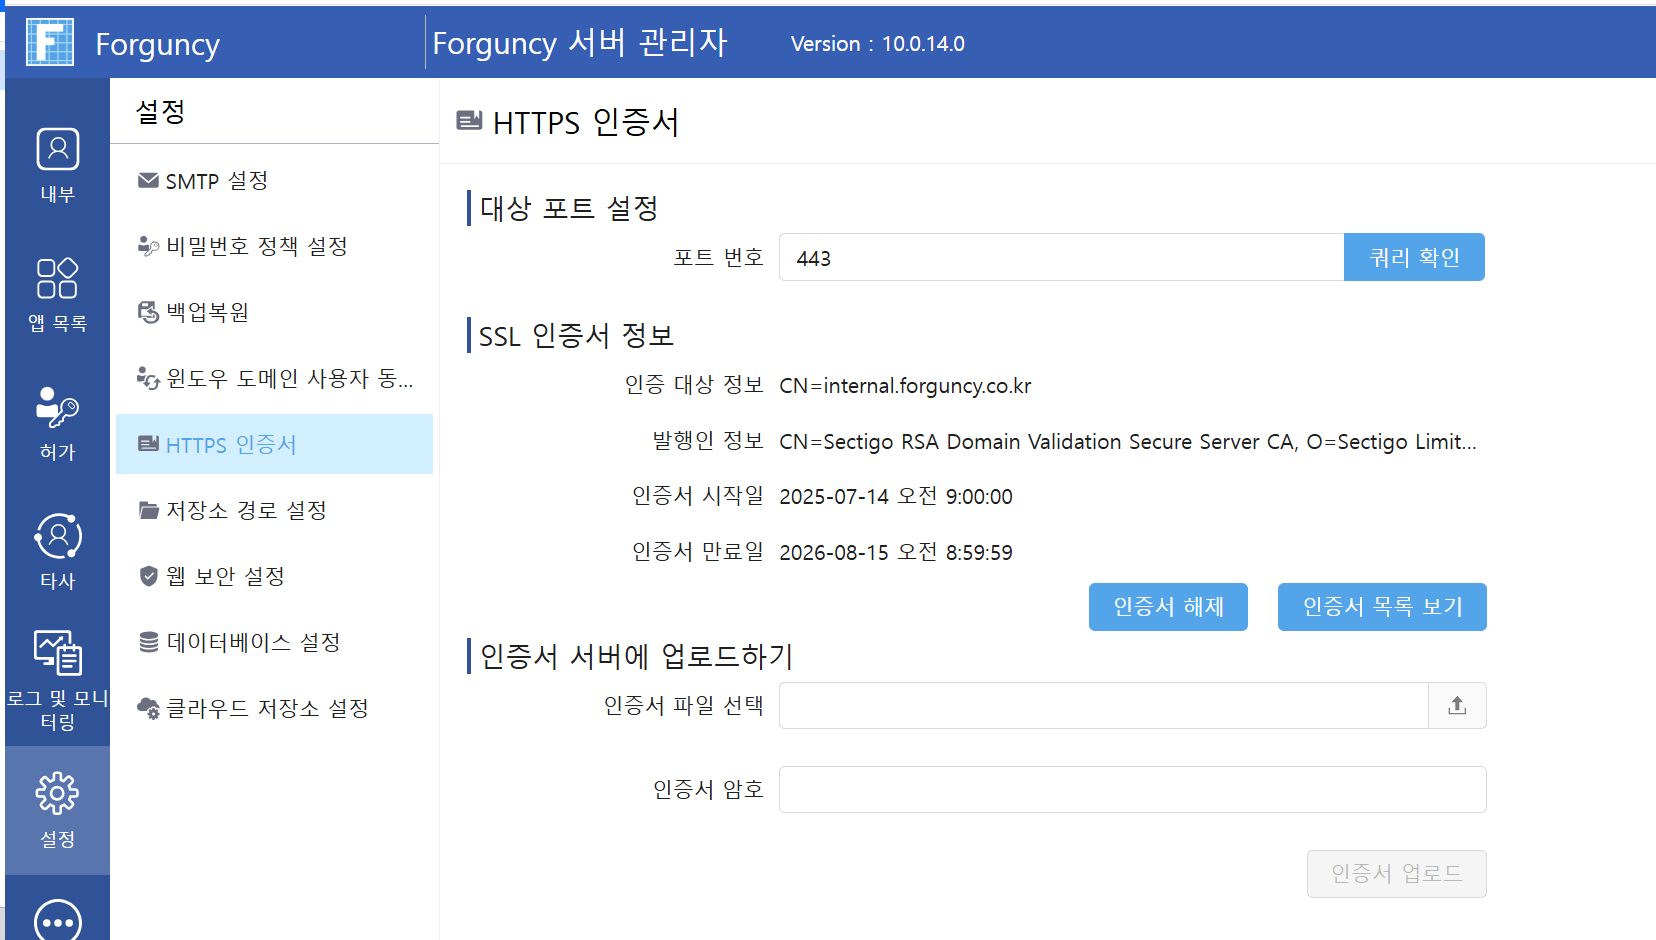Open 윈도우 도메인 사용자 동기화 menu item
The image size is (1656, 940).
tap(274, 378)
